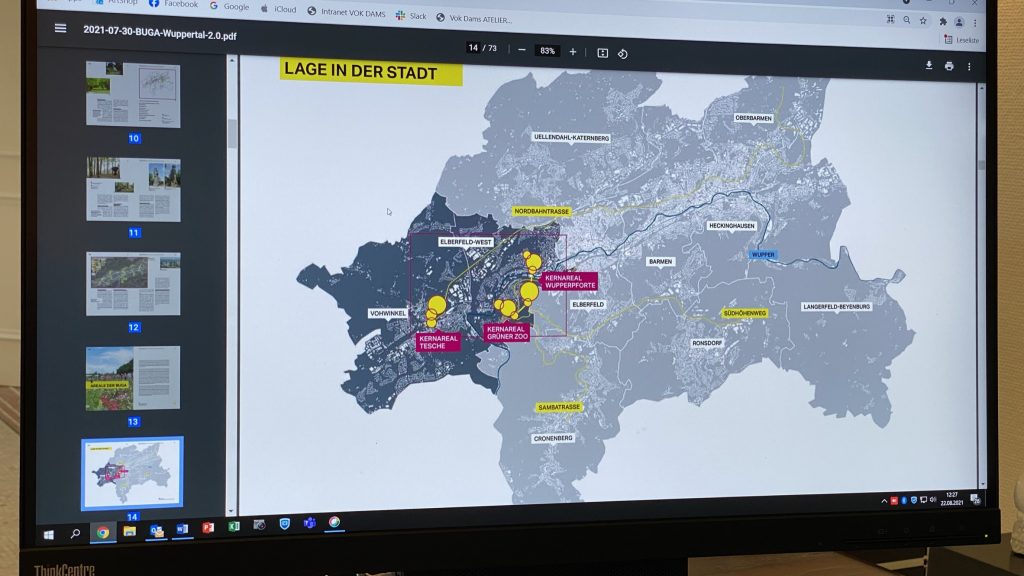Click the PDF filename 2021-07-30-BUGA-Wuppertal-2.0.pdf
Screen dimensions: 1024x576
(x=160, y=33)
